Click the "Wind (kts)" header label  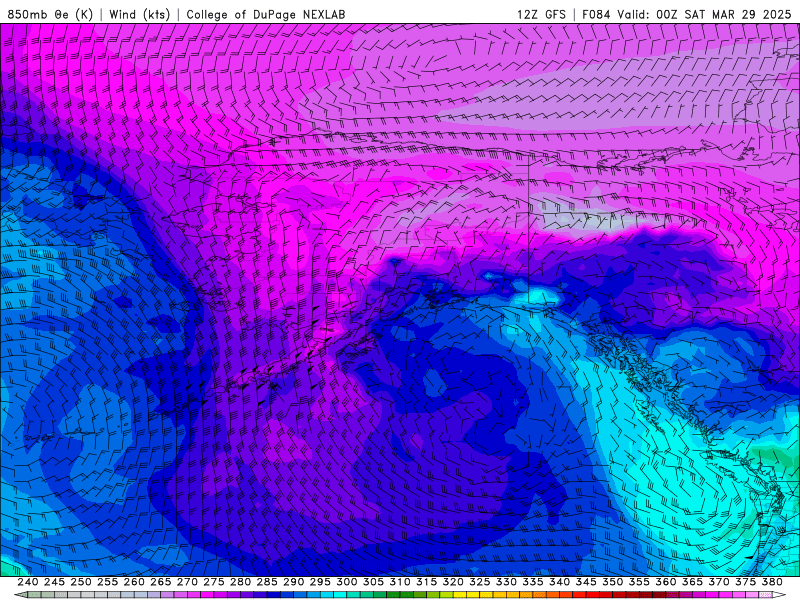pyautogui.click(x=139, y=14)
